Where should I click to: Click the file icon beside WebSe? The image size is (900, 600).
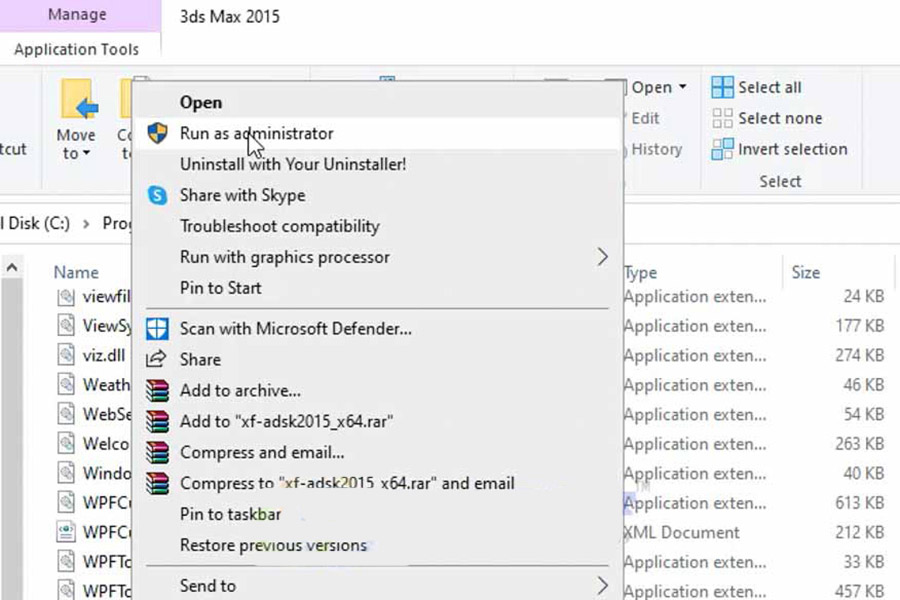[66, 414]
